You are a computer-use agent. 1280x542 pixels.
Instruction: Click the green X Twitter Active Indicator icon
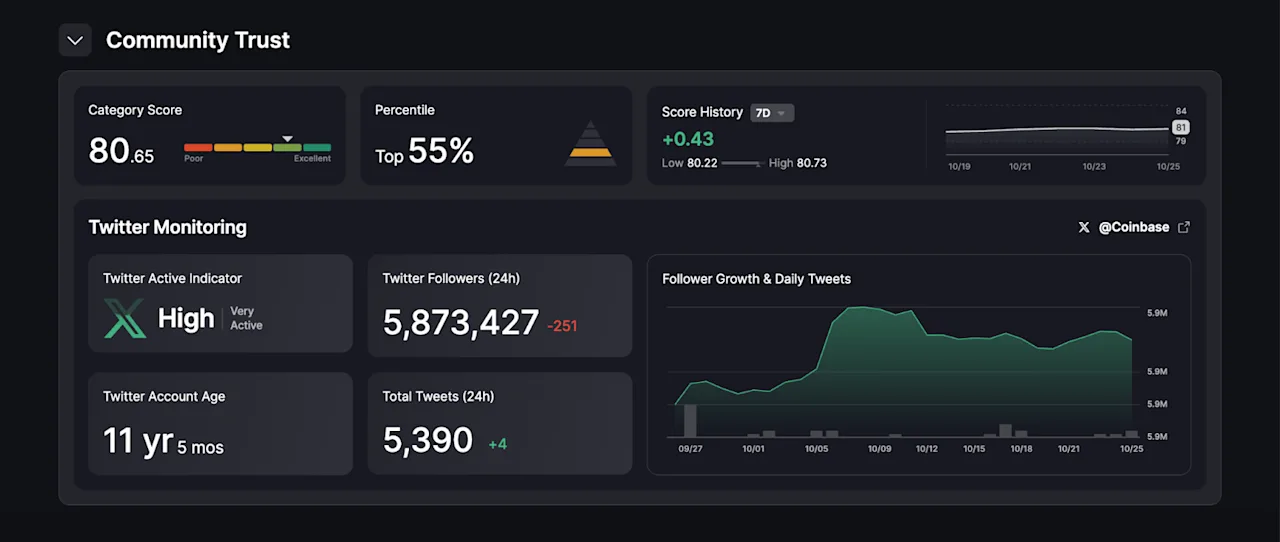click(125, 318)
